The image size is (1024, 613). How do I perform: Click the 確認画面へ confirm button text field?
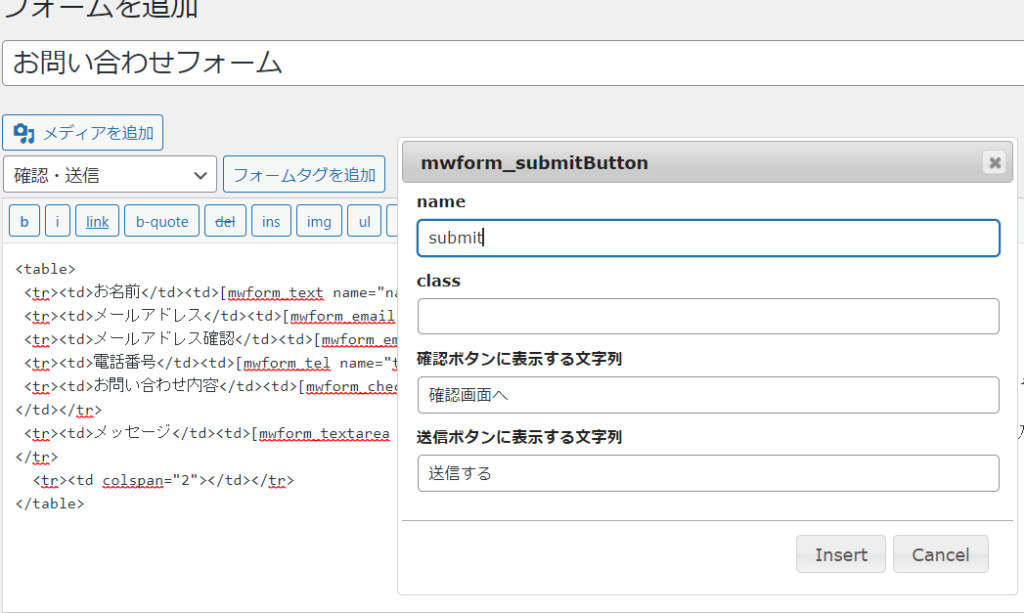[709, 394]
